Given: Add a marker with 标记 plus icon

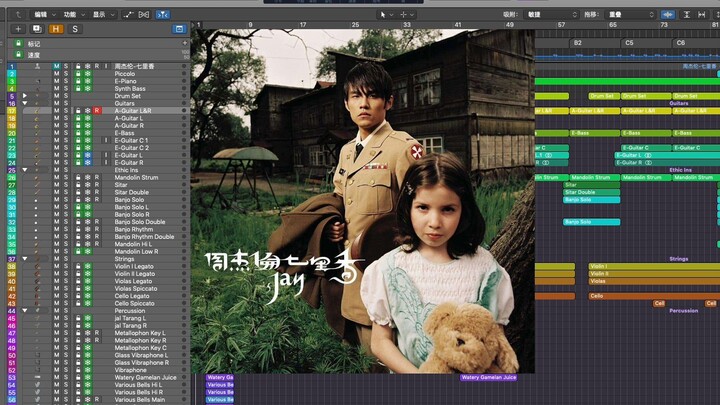Looking at the screenshot, I should point(185,43).
